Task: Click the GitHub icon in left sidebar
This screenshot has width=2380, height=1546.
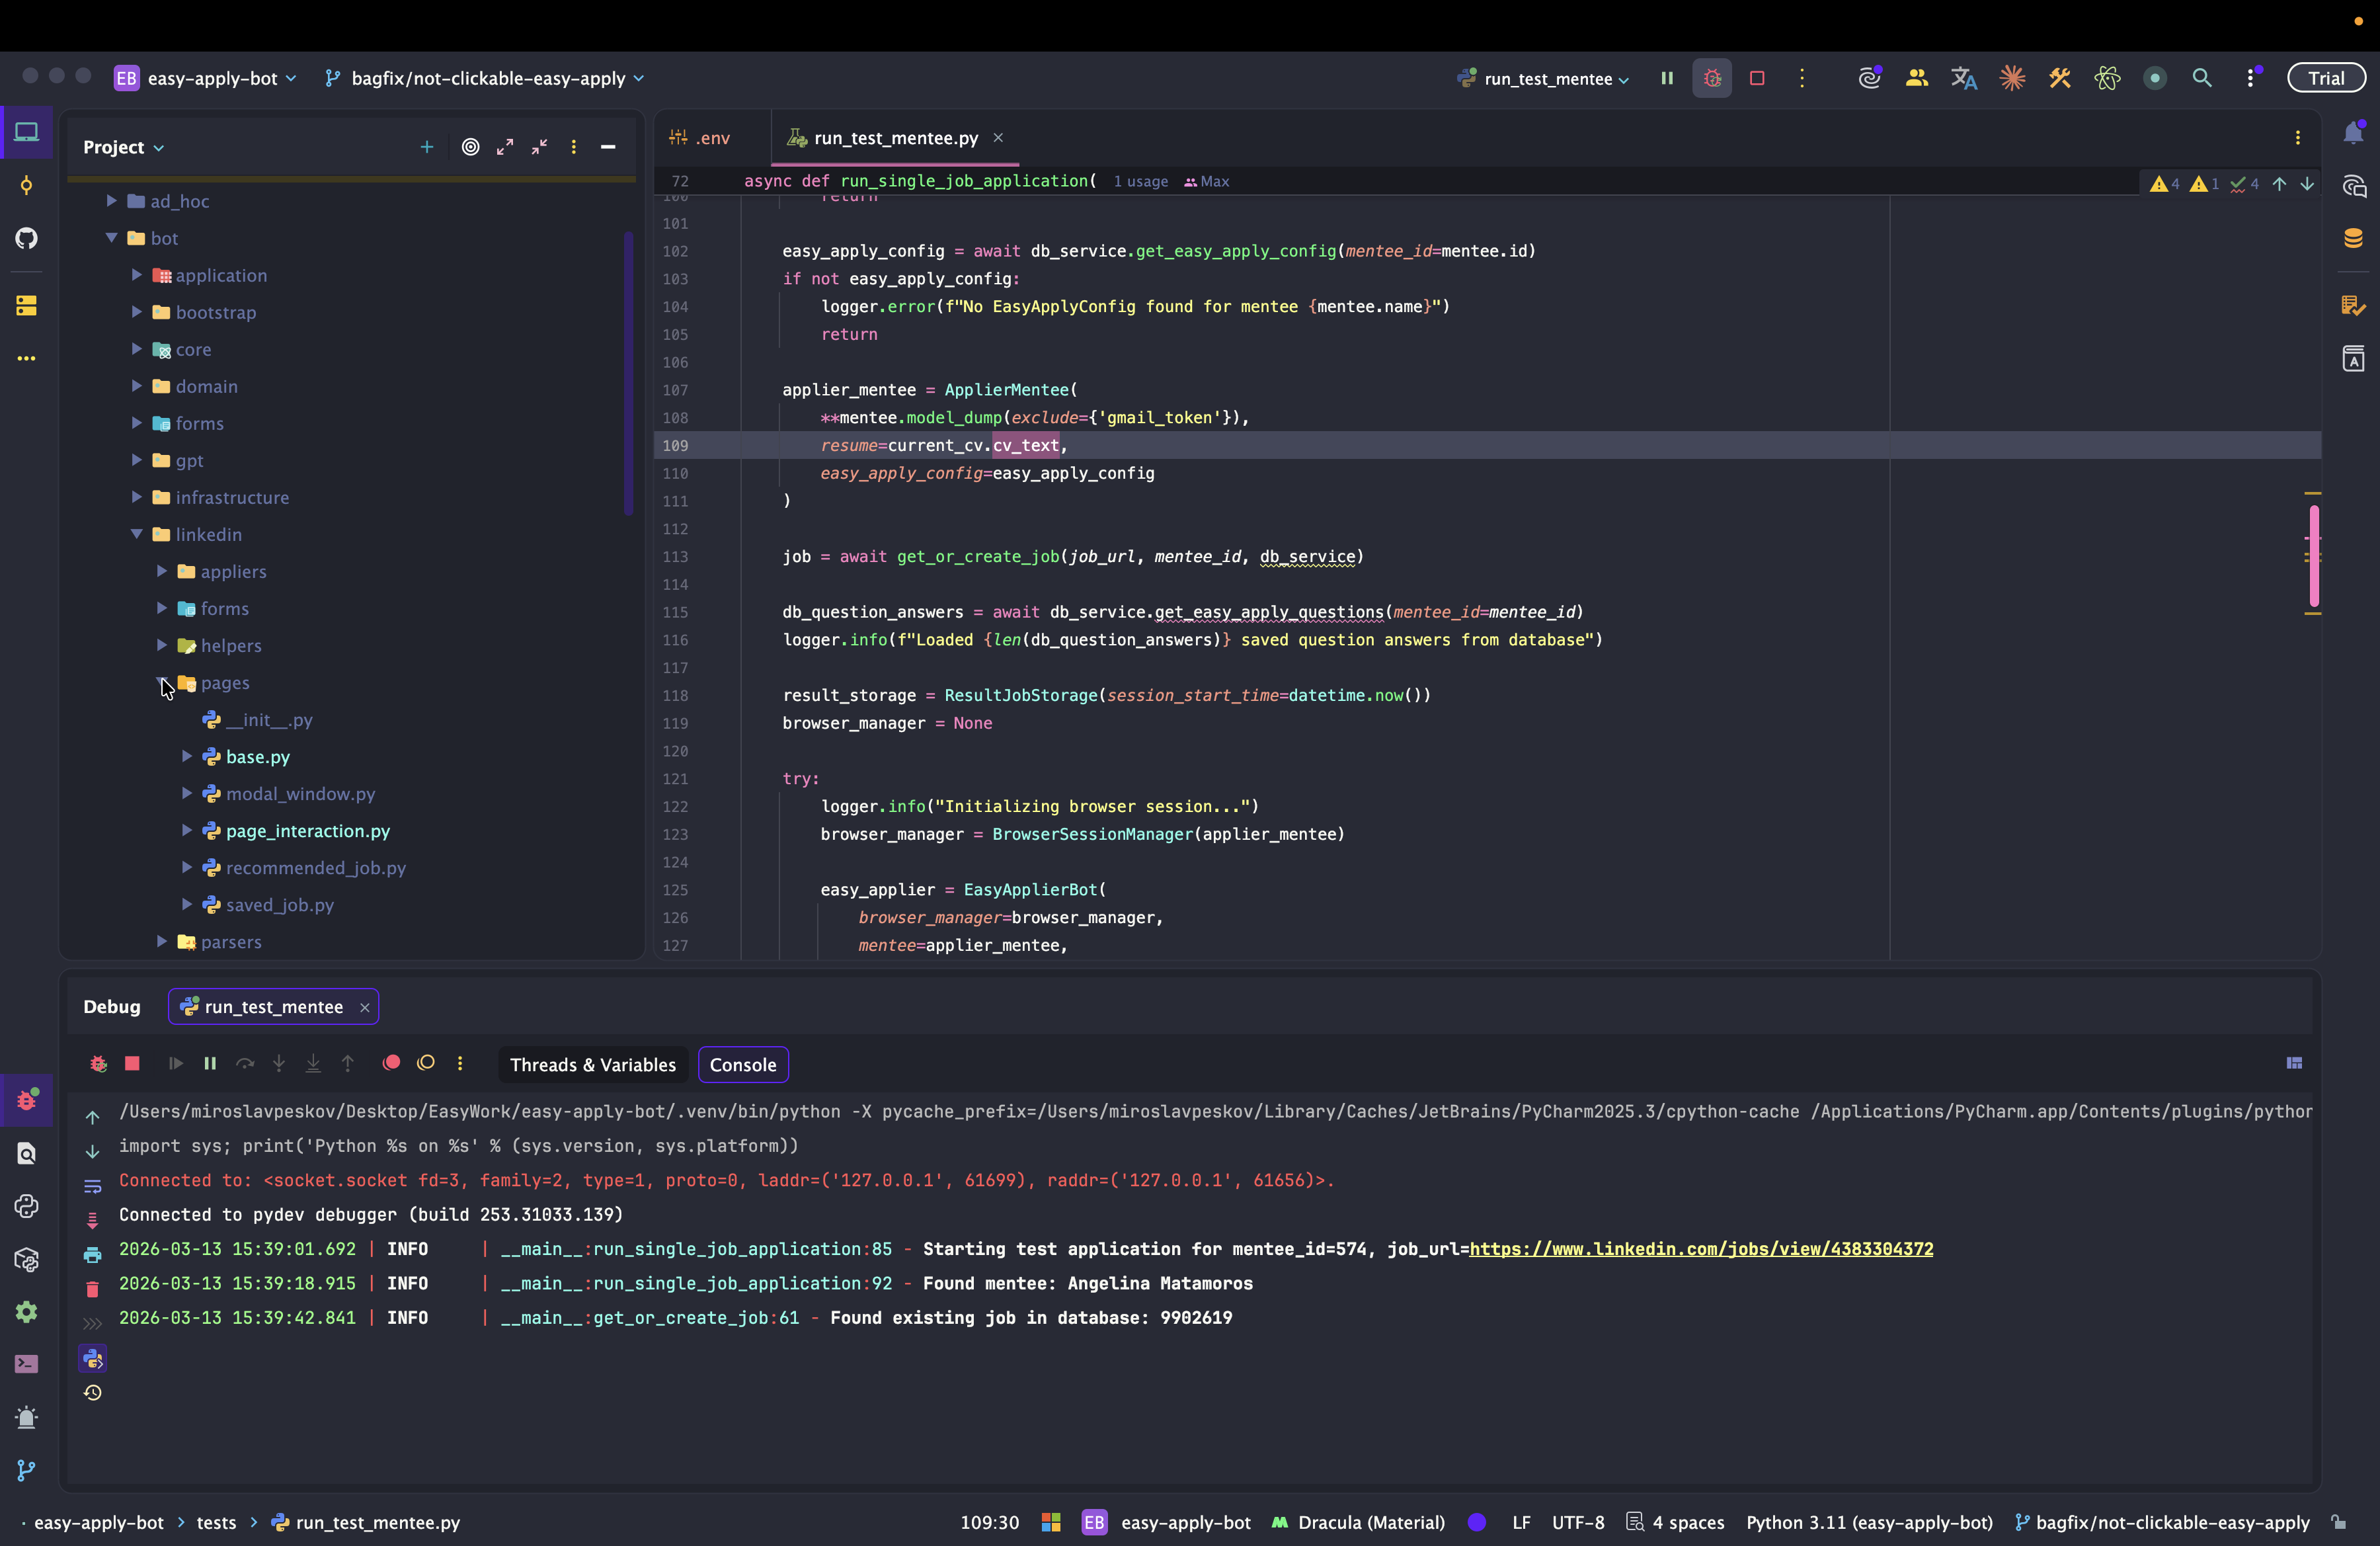Action: click(27, 238)
